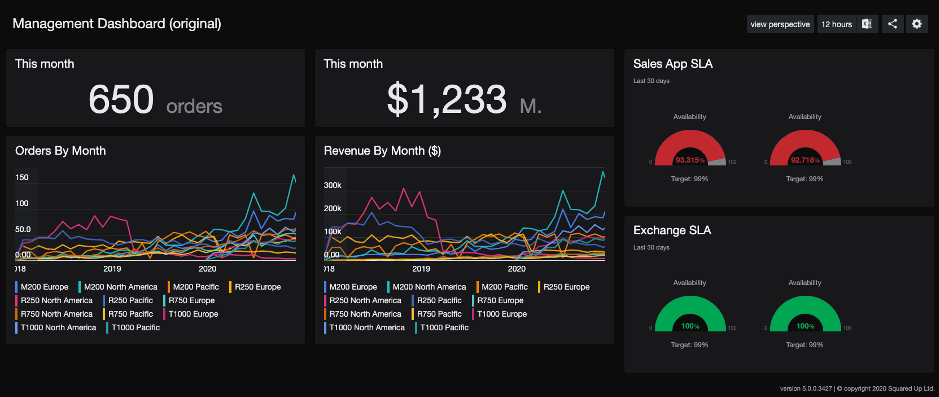The width and height of the screenshot is (939, 397).
Task: Click the Management Dashboard (original) title
Action: (117, 24)
